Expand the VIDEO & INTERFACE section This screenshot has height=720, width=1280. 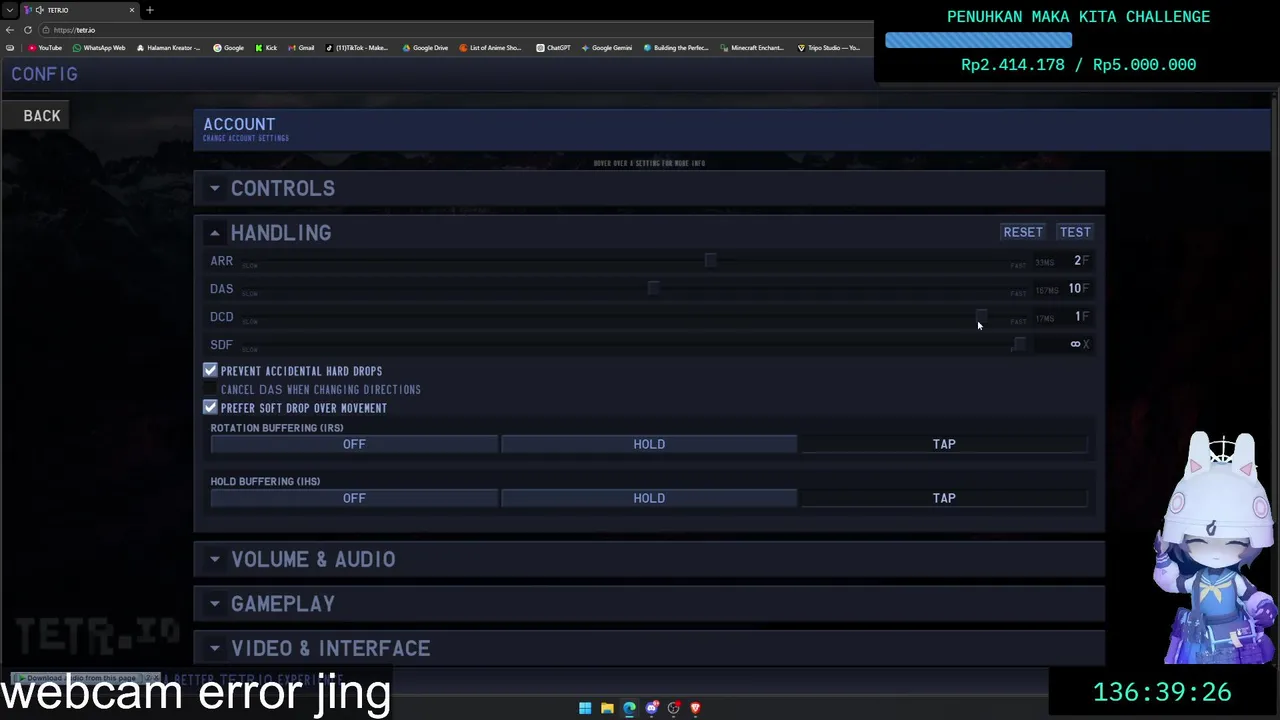tap(649, 648)
